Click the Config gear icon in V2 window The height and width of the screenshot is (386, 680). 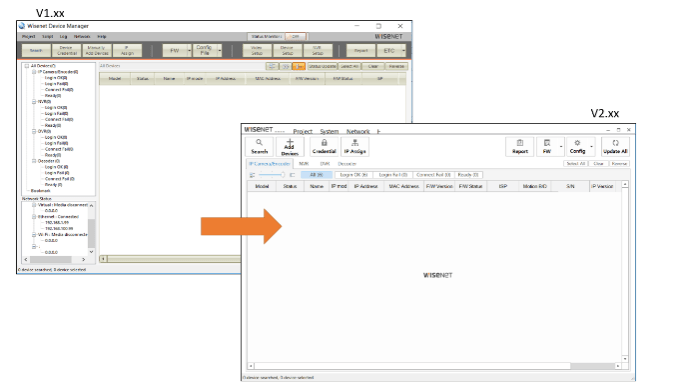577,143
